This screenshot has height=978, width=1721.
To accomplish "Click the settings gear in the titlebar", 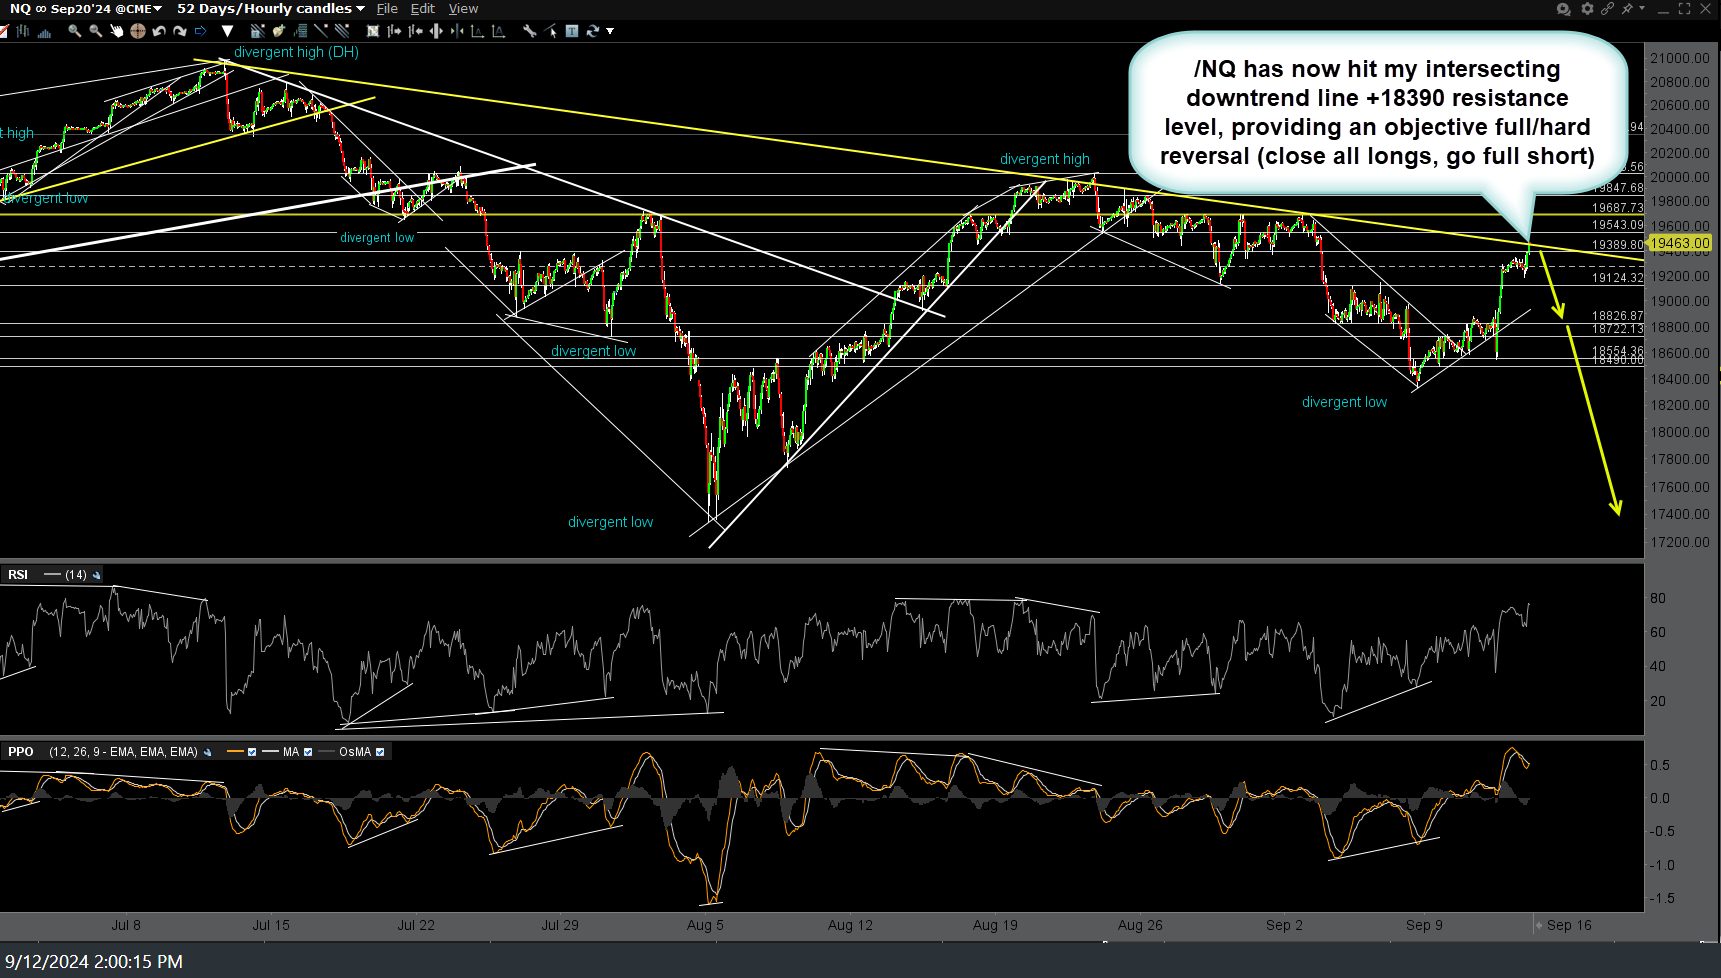I will [x=1587, y=8].
